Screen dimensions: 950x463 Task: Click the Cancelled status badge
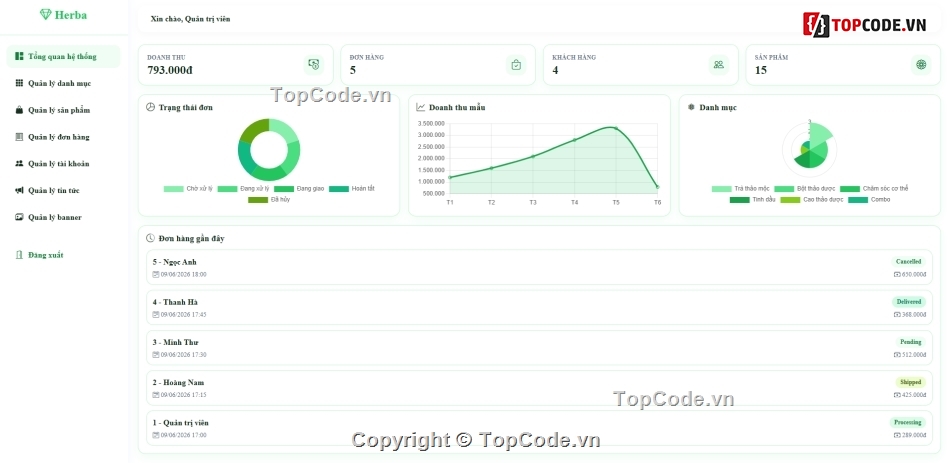pos(909,262)
